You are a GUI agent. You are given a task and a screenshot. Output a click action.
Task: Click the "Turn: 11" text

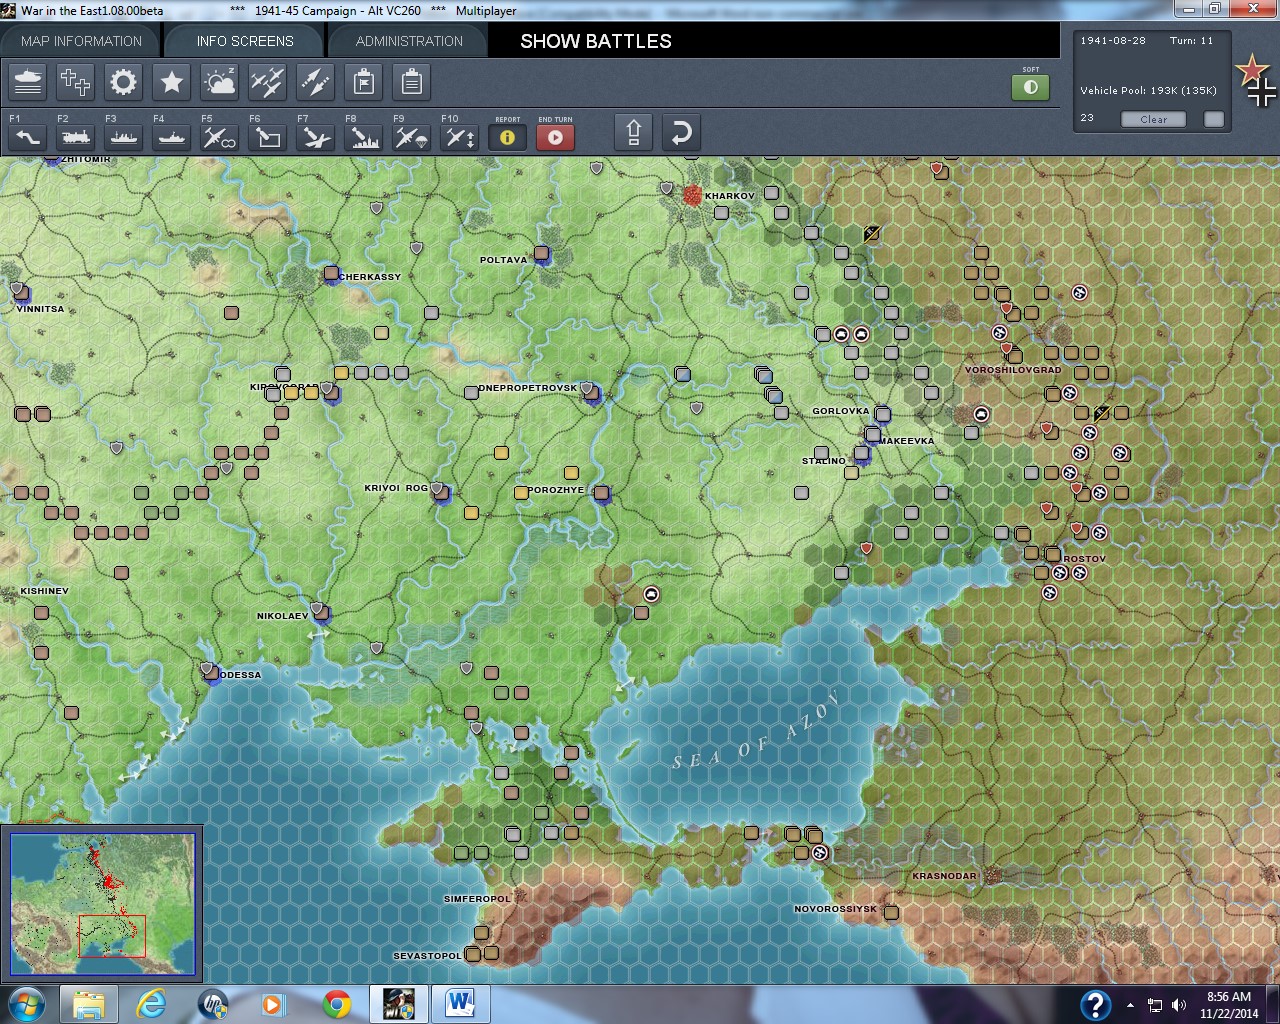1191,41
